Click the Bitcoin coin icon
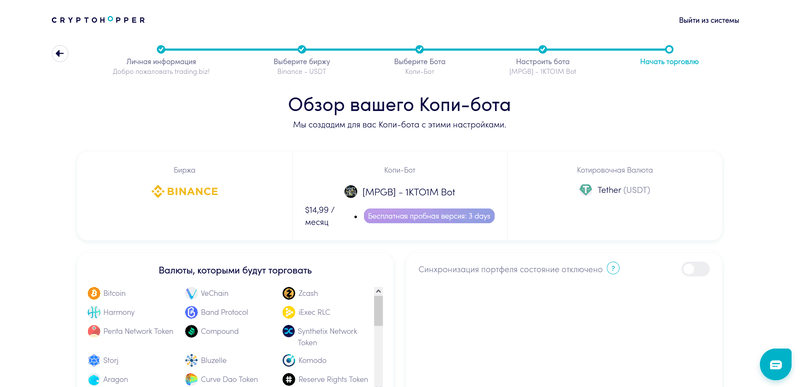The image size is (800, 387). tap(94, 293)
